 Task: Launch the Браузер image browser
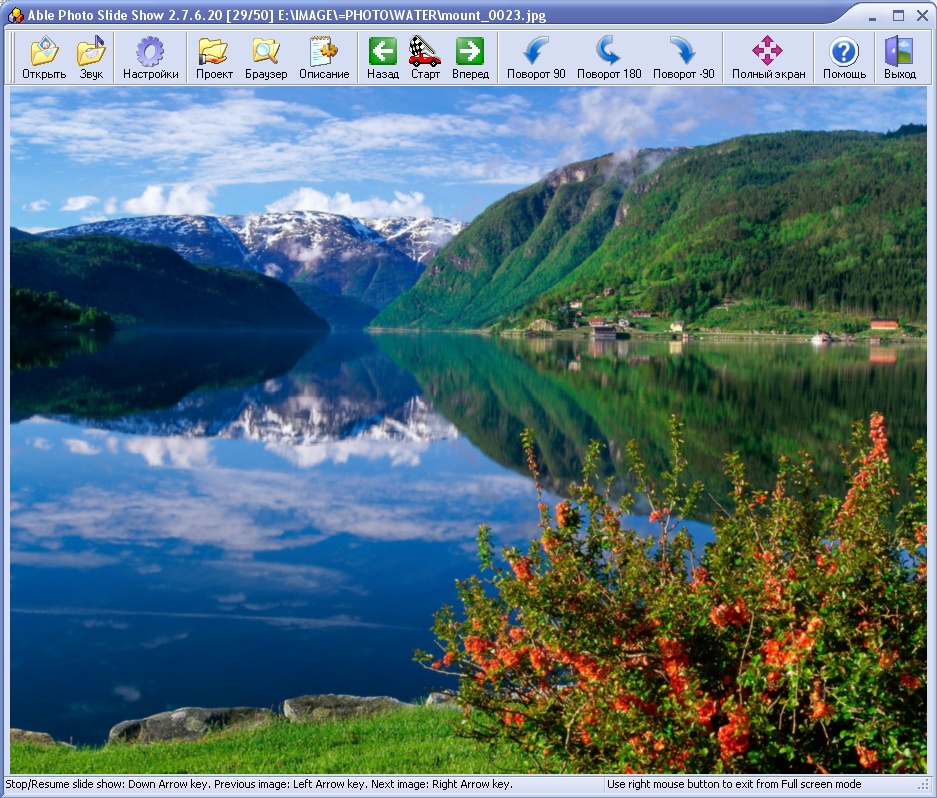[x=266, y=58]
